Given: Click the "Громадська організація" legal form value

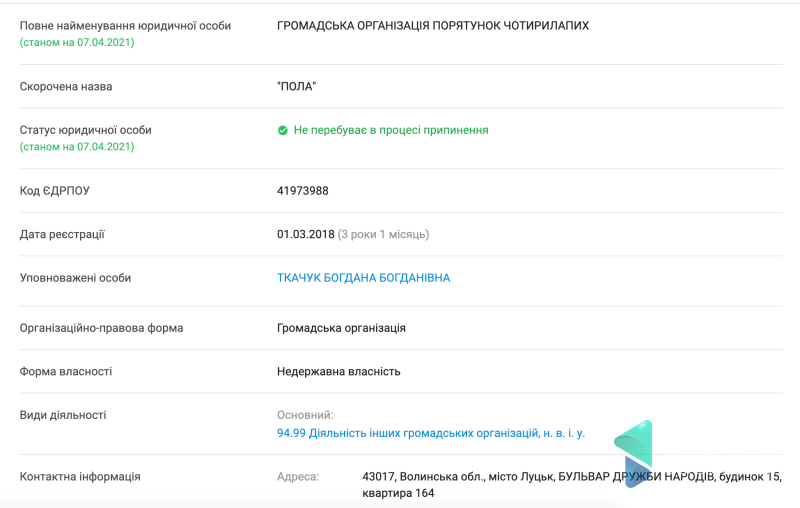Looking at the screenshot, I should (341, 328).
